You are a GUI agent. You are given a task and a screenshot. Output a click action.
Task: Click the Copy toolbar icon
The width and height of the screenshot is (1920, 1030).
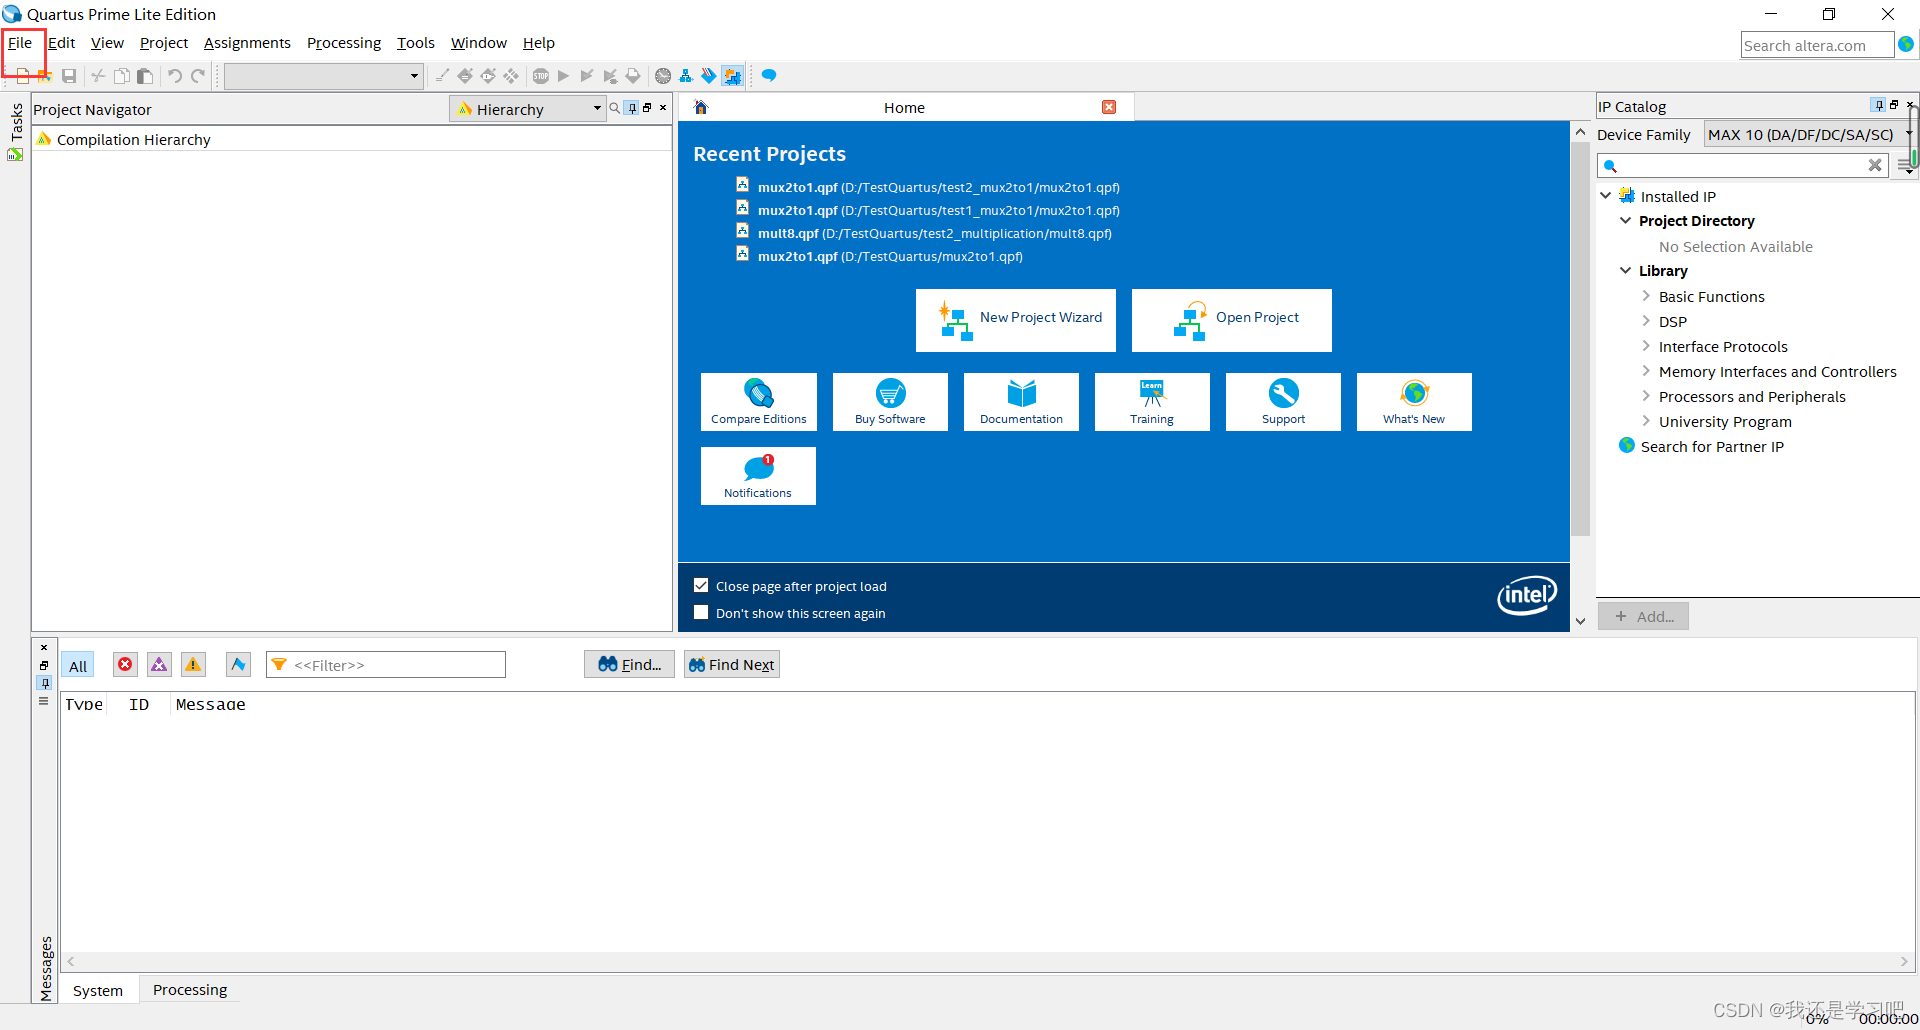coord(121,76)
